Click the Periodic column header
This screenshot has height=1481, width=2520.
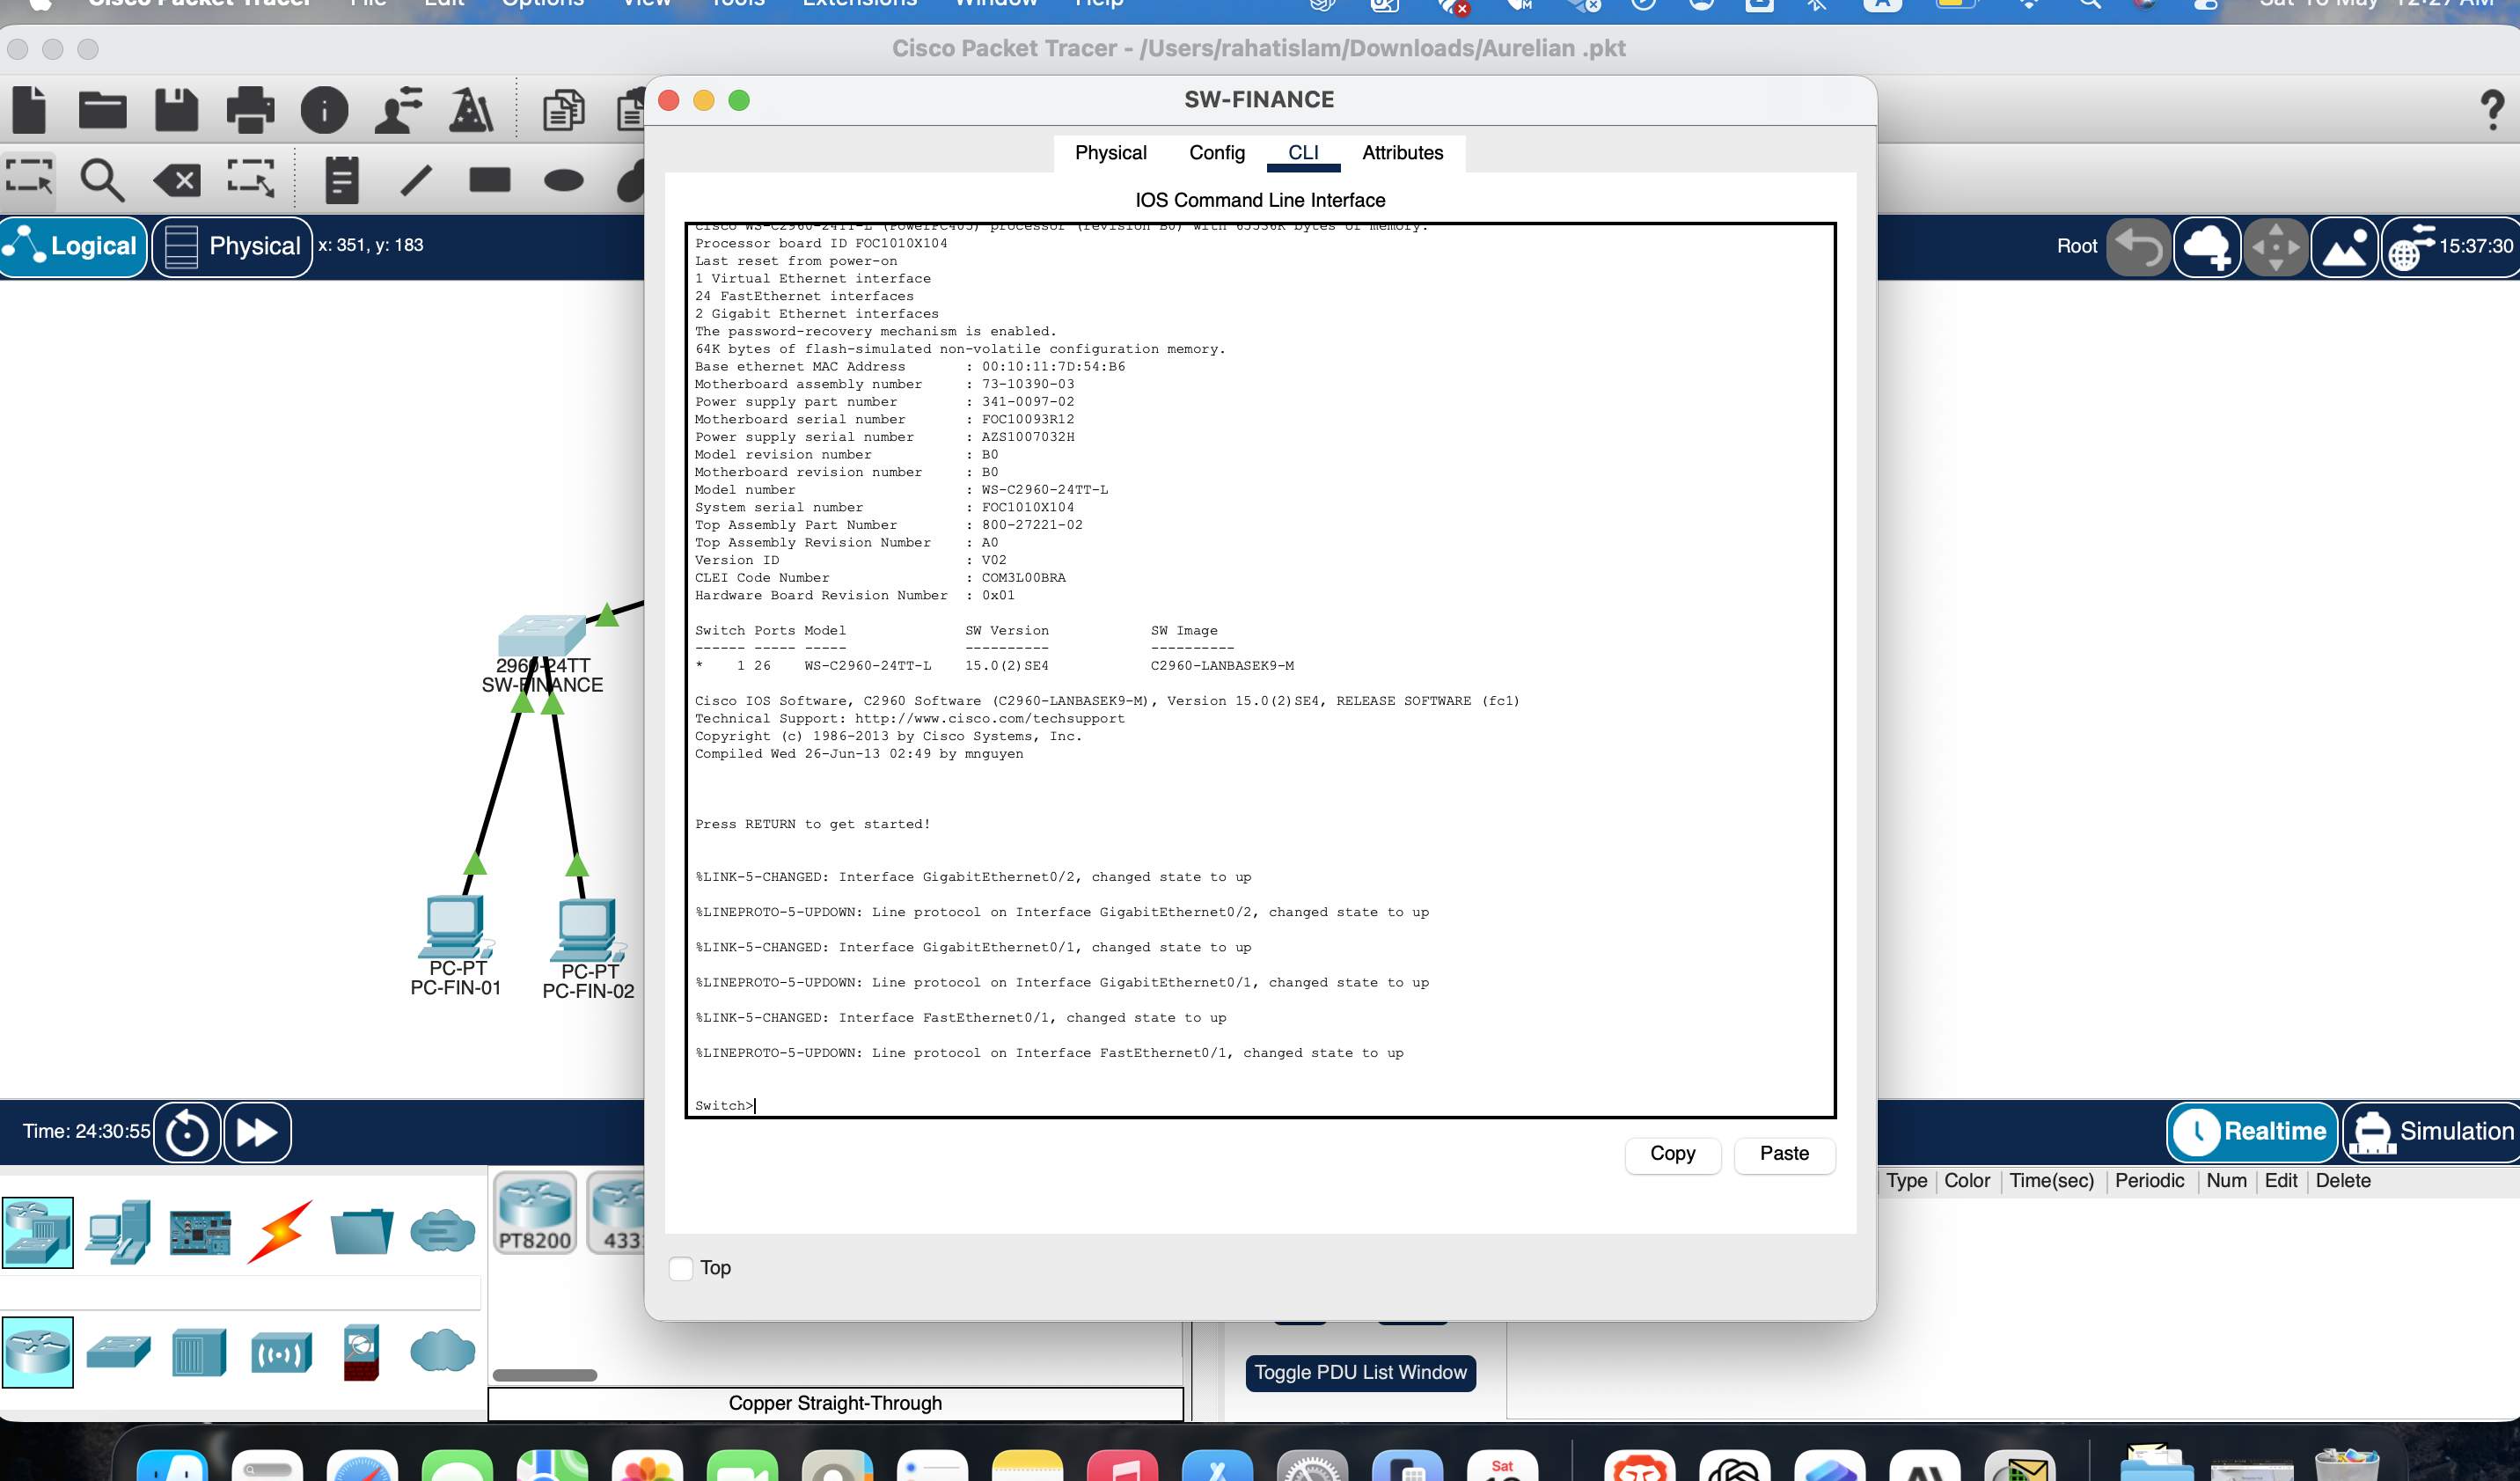point(2149,1181)
